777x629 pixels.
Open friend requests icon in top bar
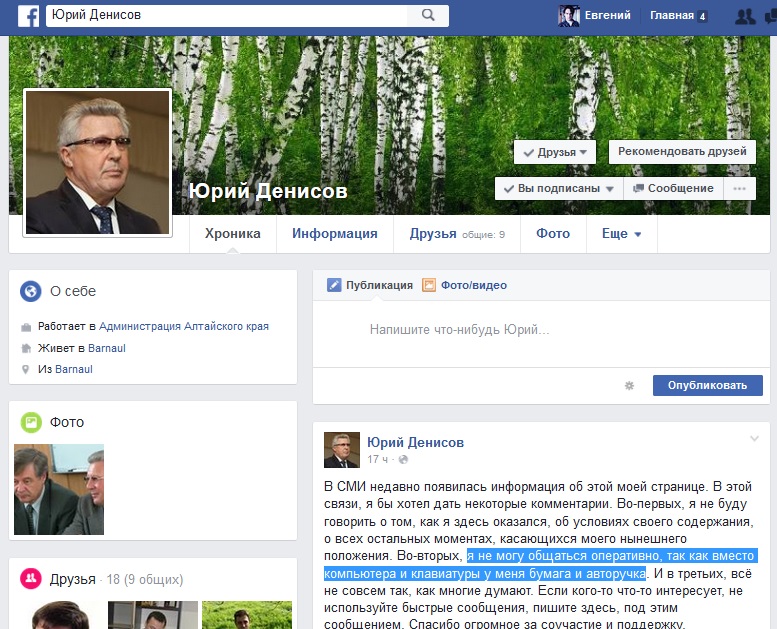745,16
